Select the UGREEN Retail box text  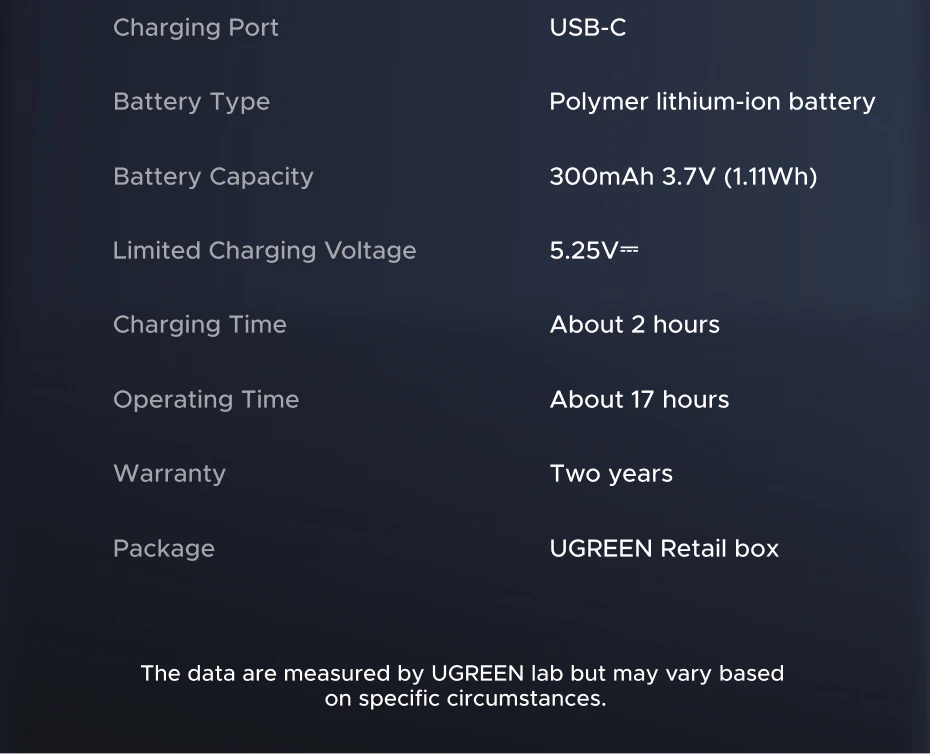664,549
